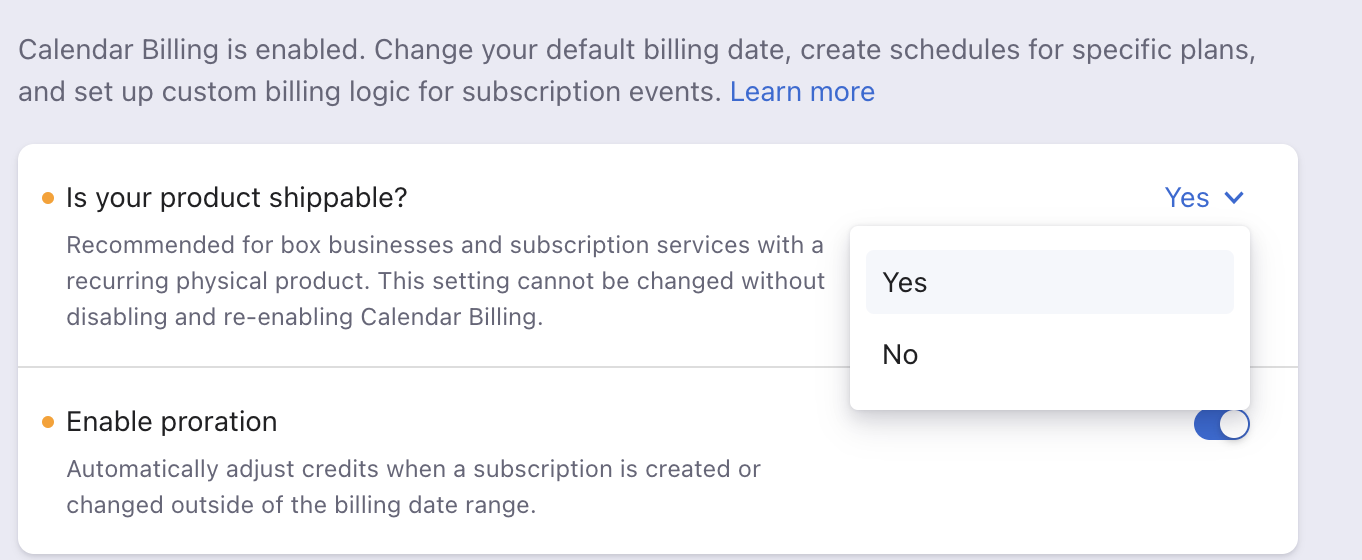
Task: Click the divider line between the two settings
Action: (x=430, y=367)
